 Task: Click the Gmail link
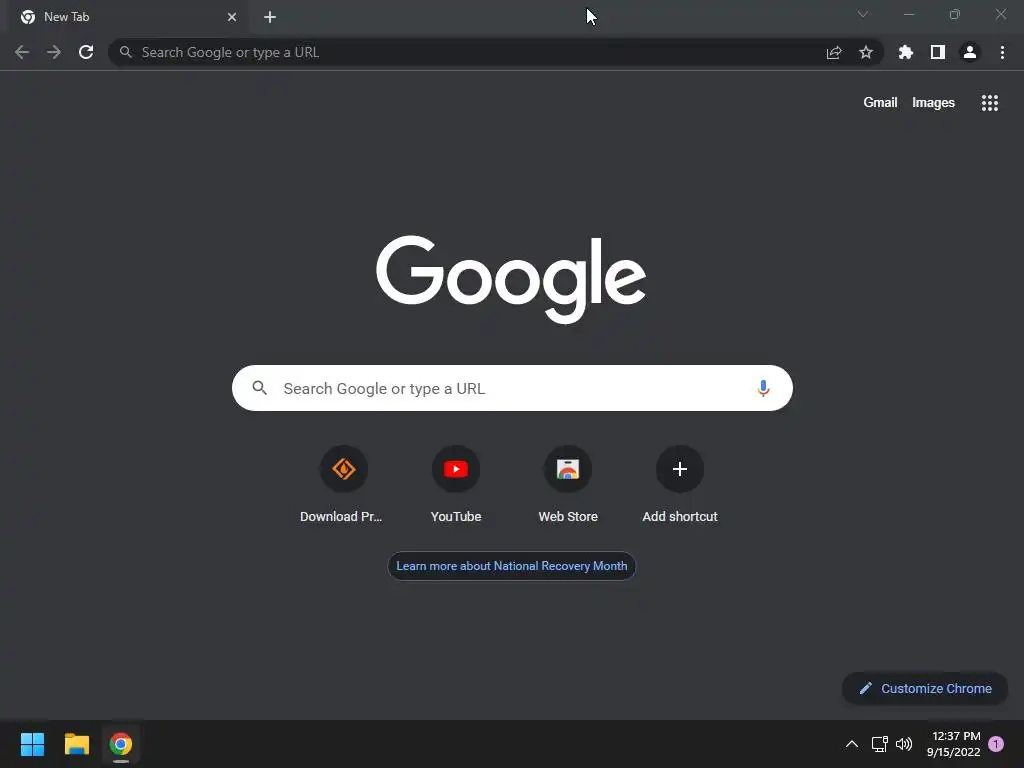880,103
